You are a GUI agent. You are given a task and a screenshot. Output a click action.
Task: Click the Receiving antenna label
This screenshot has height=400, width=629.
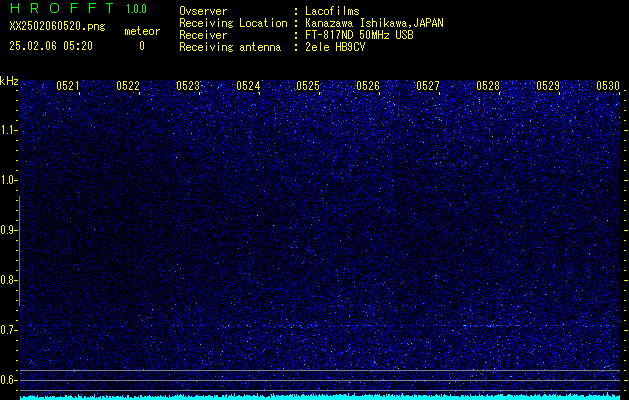coord(230,47)
